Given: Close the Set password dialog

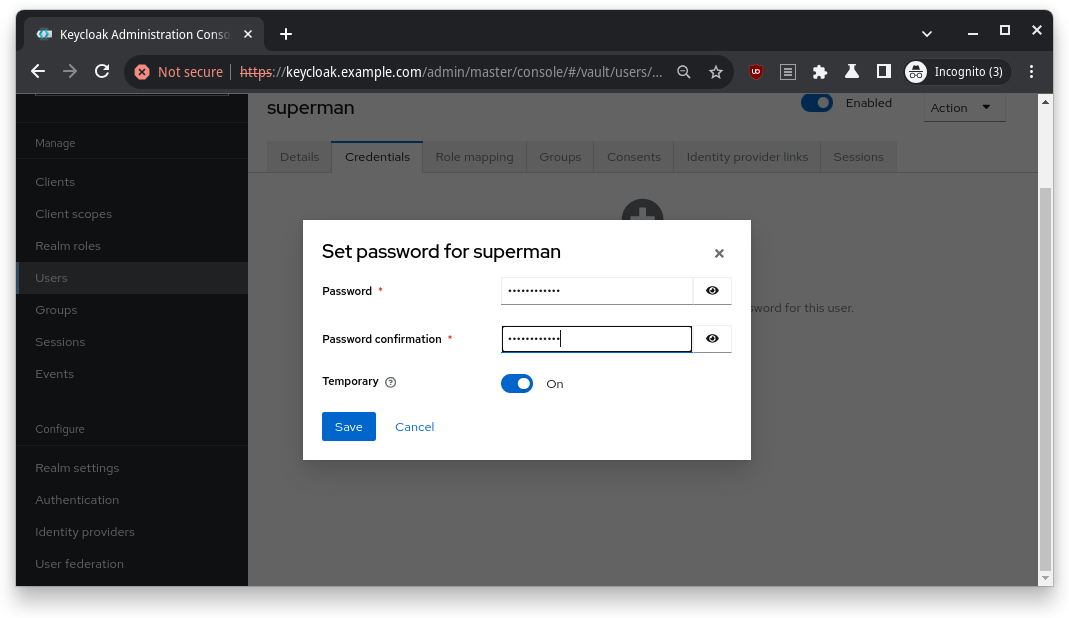Looking at the screenshot, I should click(719, 253).
